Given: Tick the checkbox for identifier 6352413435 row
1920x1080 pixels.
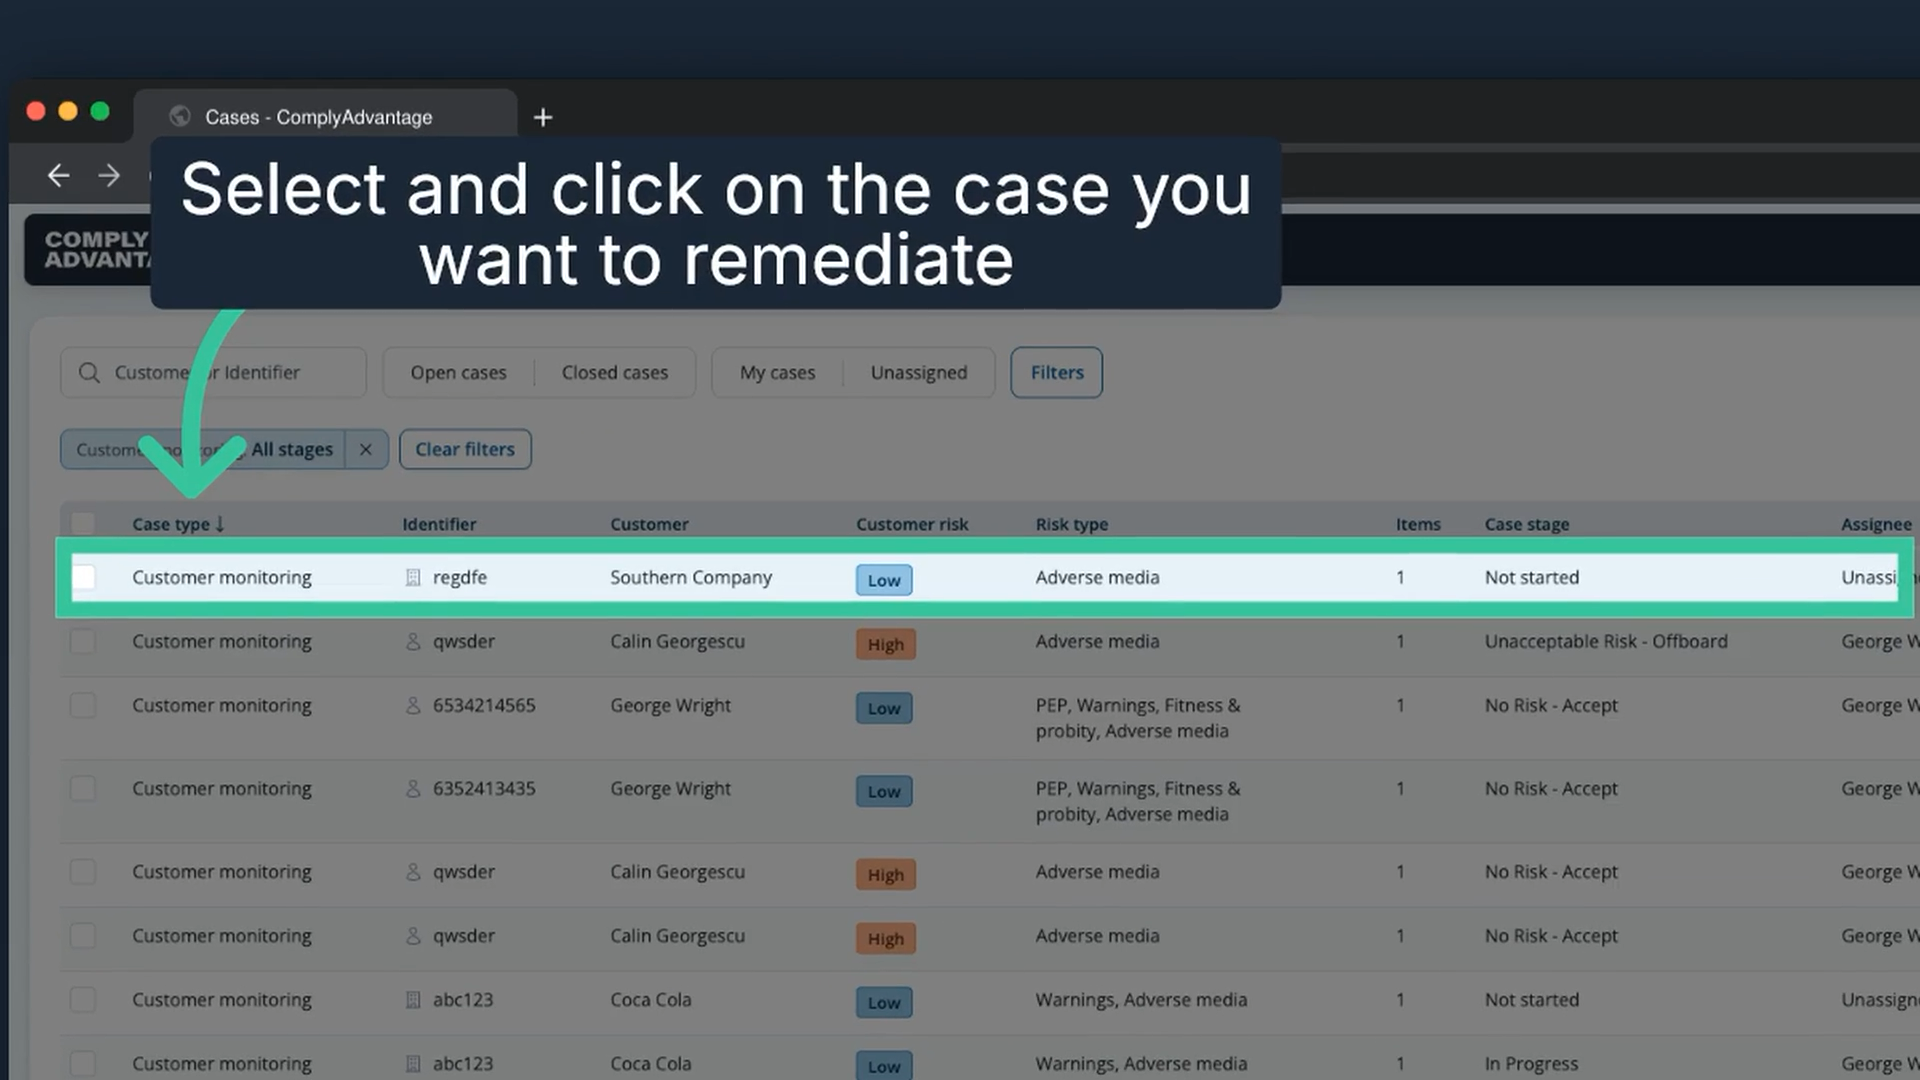Looking at the screenshot, I should pyautogui.click(x=83, y=788).
